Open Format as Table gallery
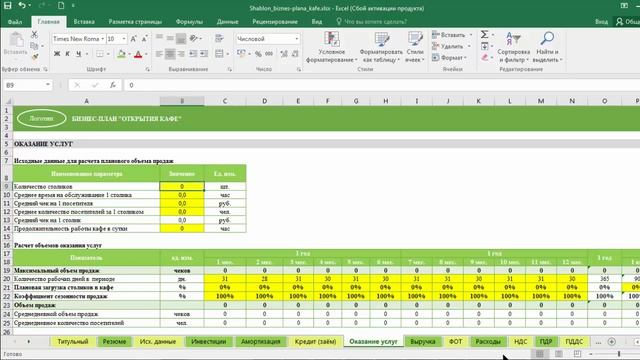 coord(381,47)
